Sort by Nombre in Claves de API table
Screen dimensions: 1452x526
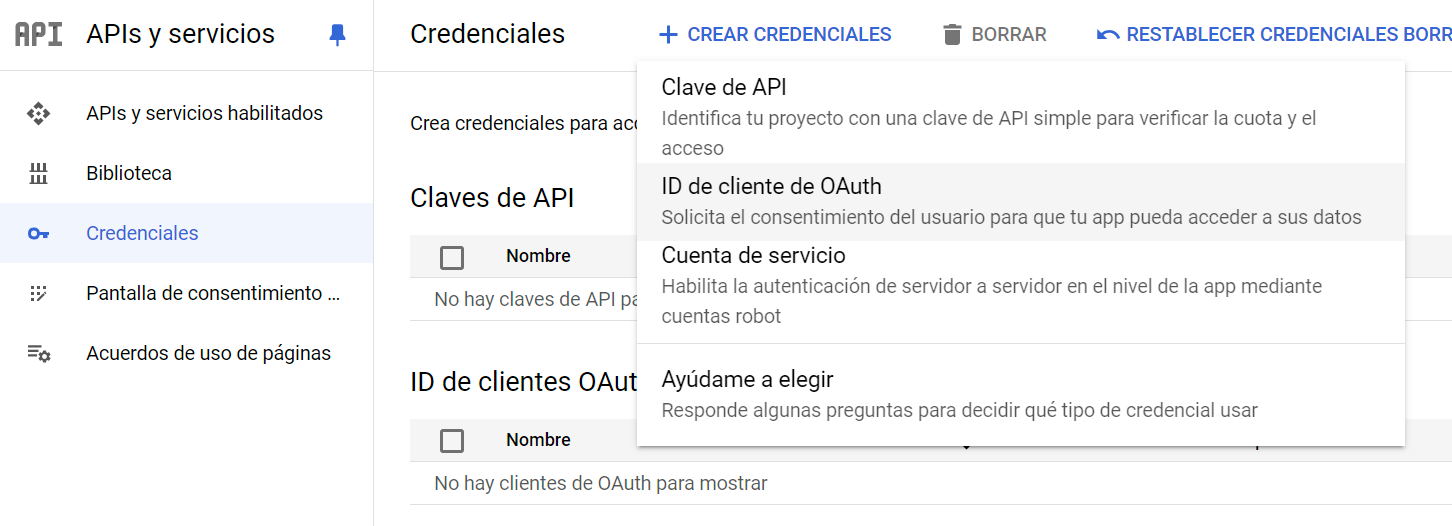pos(538,256)
